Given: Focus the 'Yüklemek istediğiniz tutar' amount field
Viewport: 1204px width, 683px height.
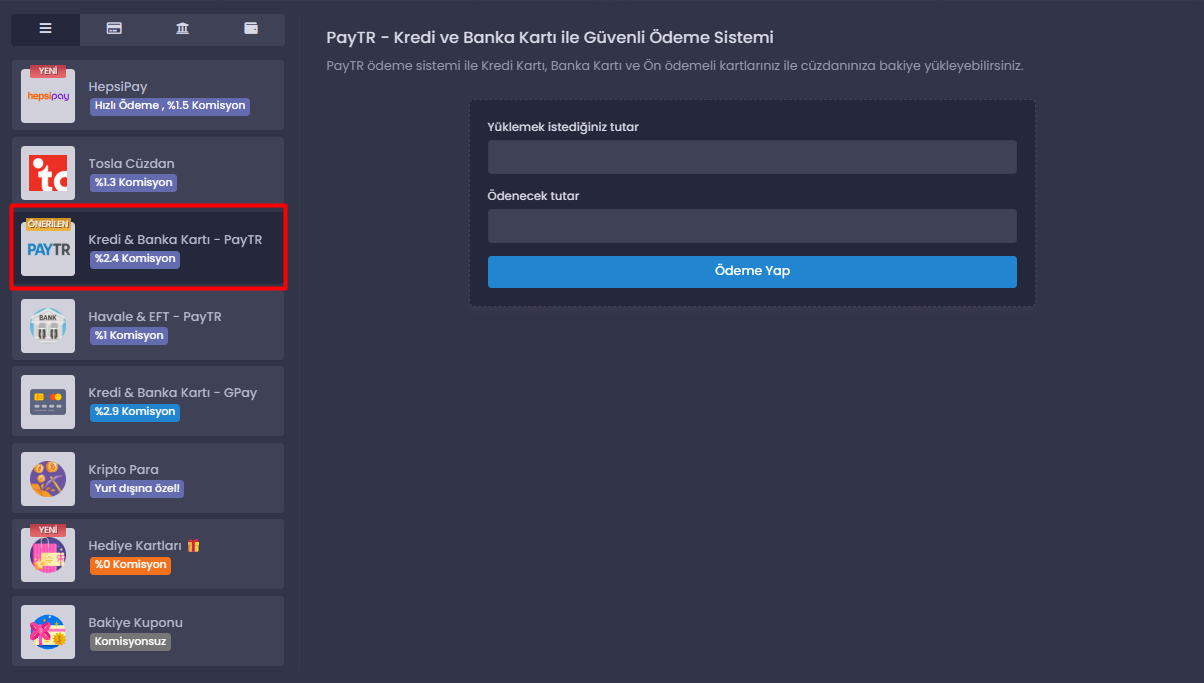Looking at the screenshot, I should point(752,157).
